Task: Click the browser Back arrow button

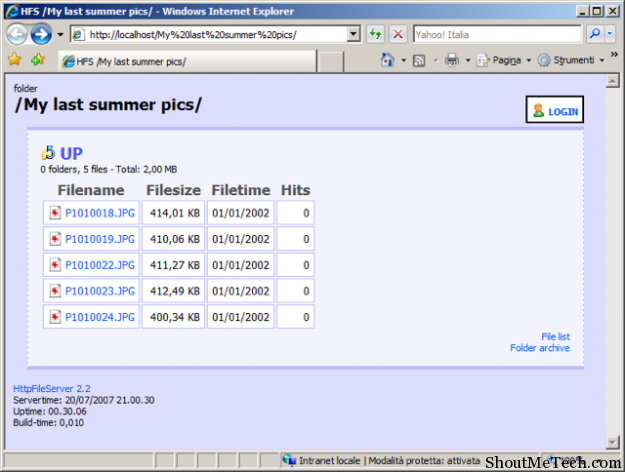Action: [x=17, y=34]
